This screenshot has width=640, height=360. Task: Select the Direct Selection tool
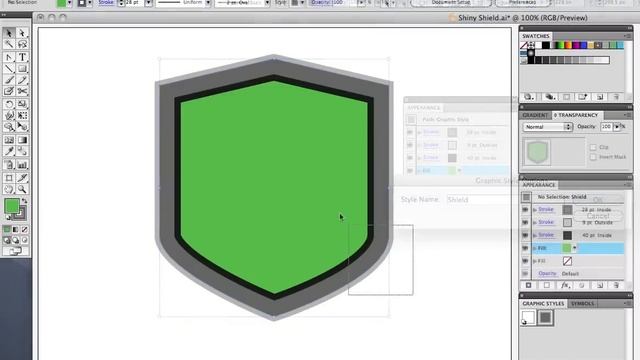pos(22,33)
